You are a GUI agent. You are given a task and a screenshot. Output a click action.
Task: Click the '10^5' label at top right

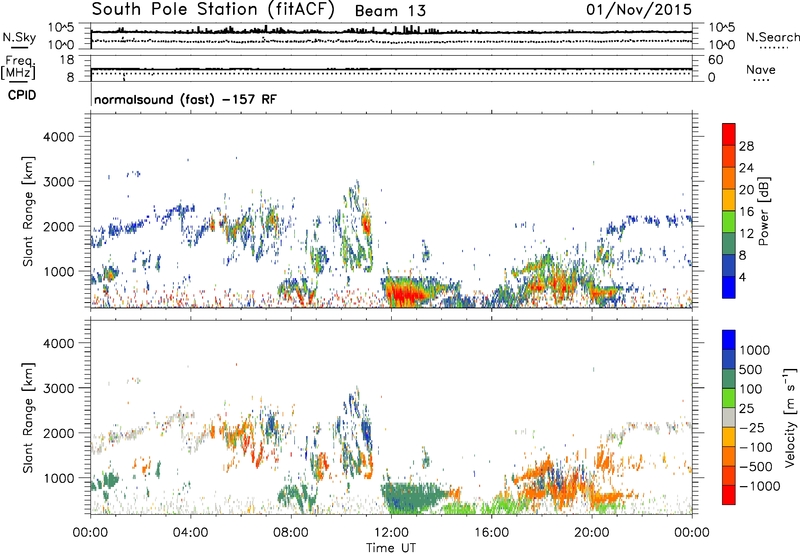click(721, 28)
